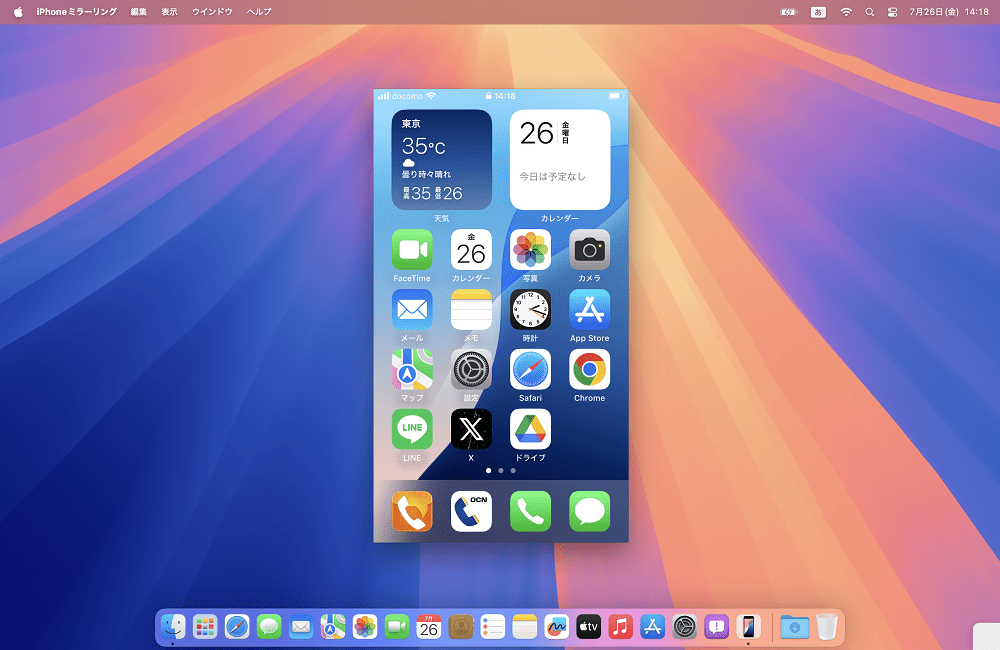Open Feedback Assistant from the Mac Dock

coord(717,627)
